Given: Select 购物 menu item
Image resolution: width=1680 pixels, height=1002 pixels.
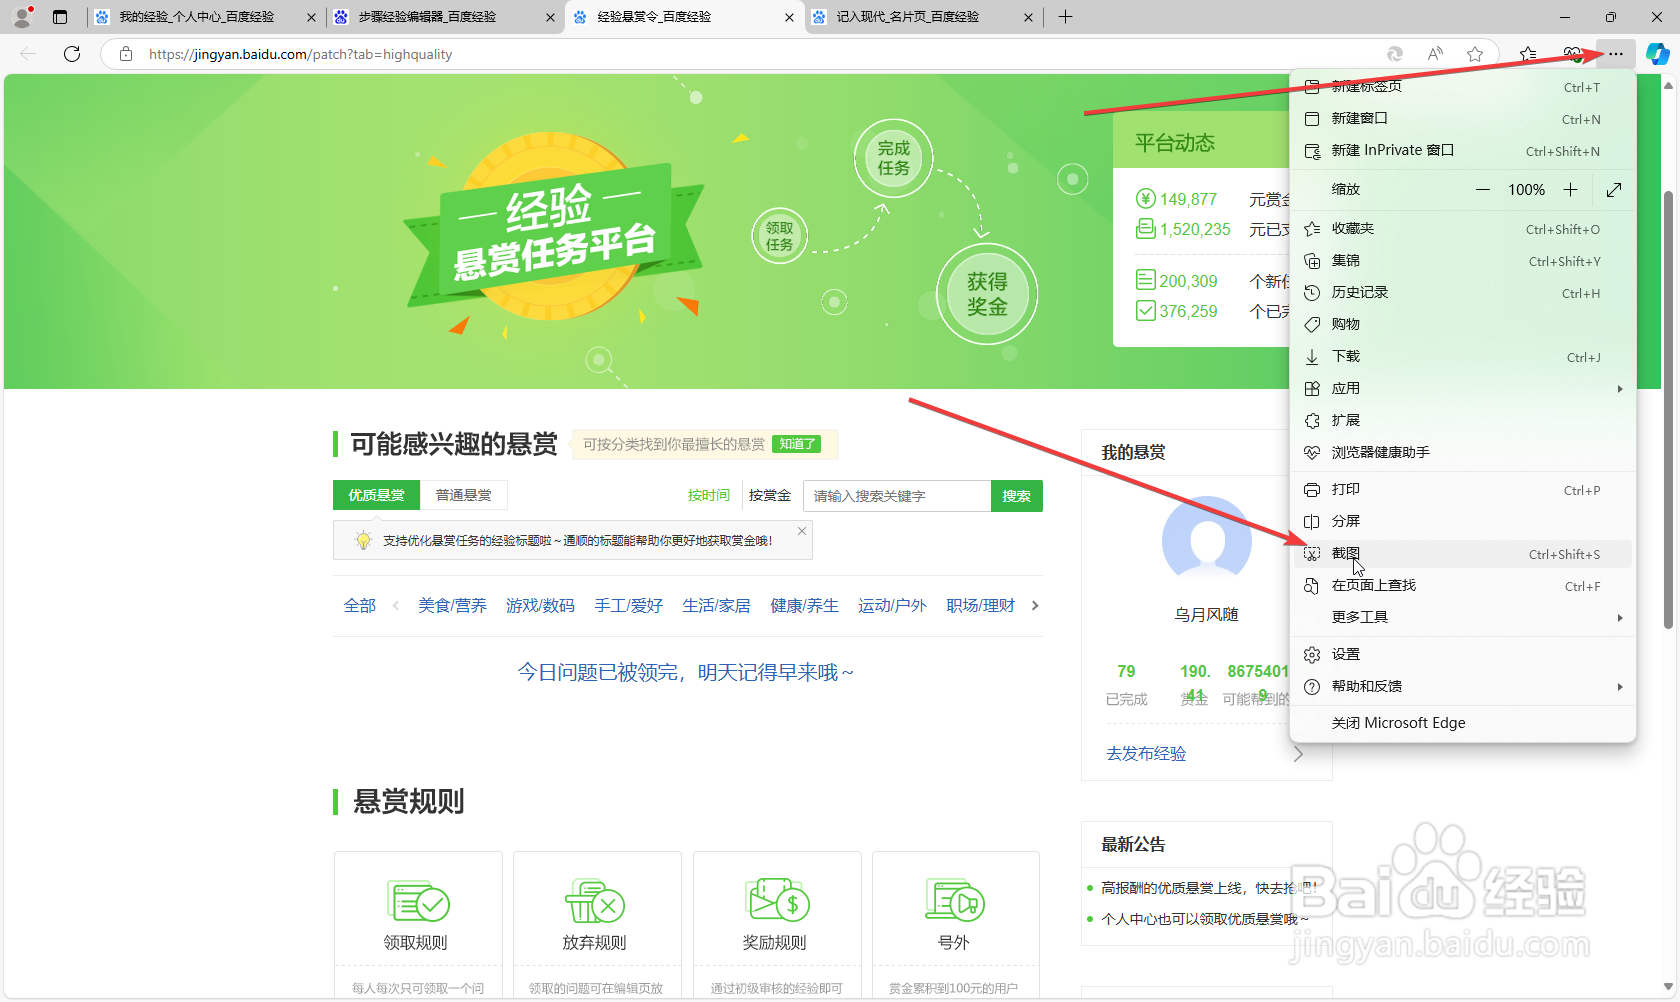Looking at the screenshot, I should [1463, 325].
